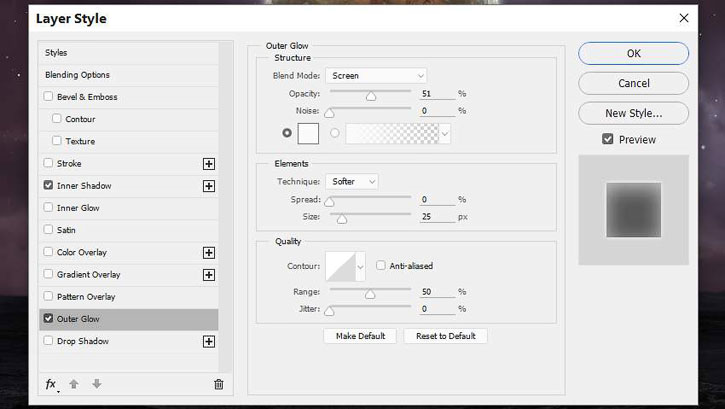The image size is (725, 409).
Task: Enable the Contour sub-effect checkbox
Action: [x=56, y=118]
